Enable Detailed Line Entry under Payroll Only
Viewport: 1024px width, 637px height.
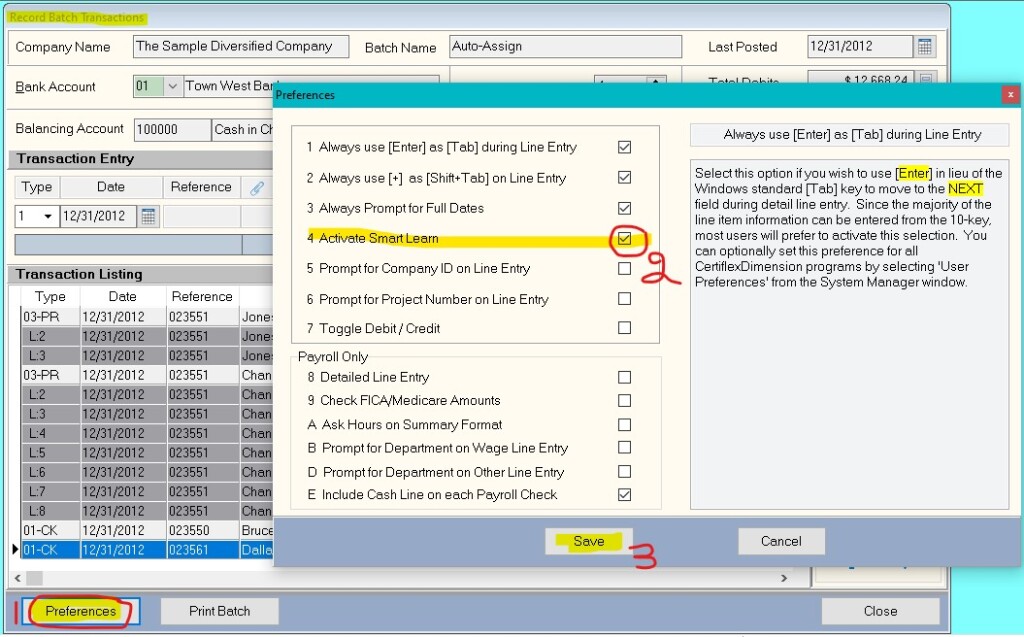coord(624,378)
